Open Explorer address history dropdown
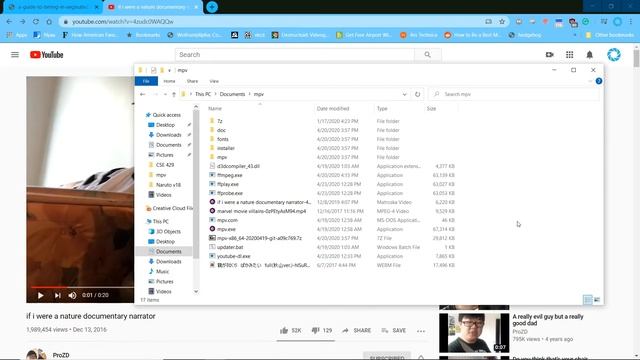 [404, 94]
